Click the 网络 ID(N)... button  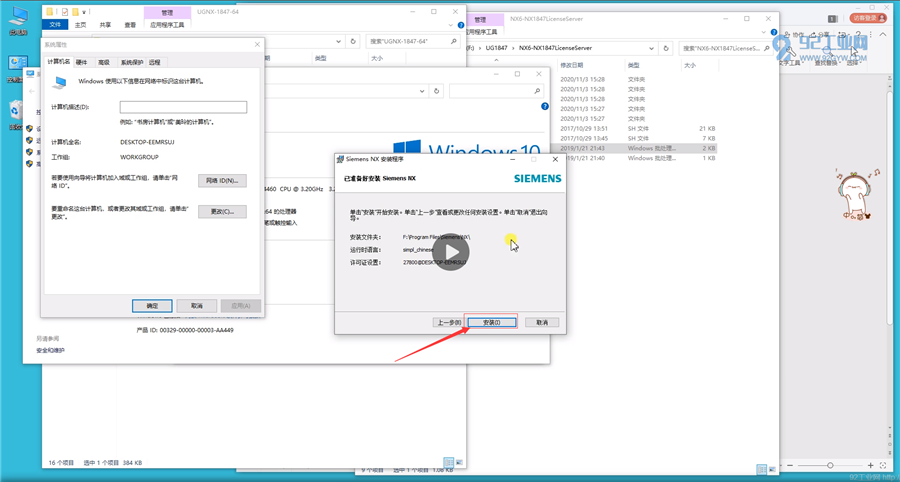pyautogui.click(x=222, y=180)
